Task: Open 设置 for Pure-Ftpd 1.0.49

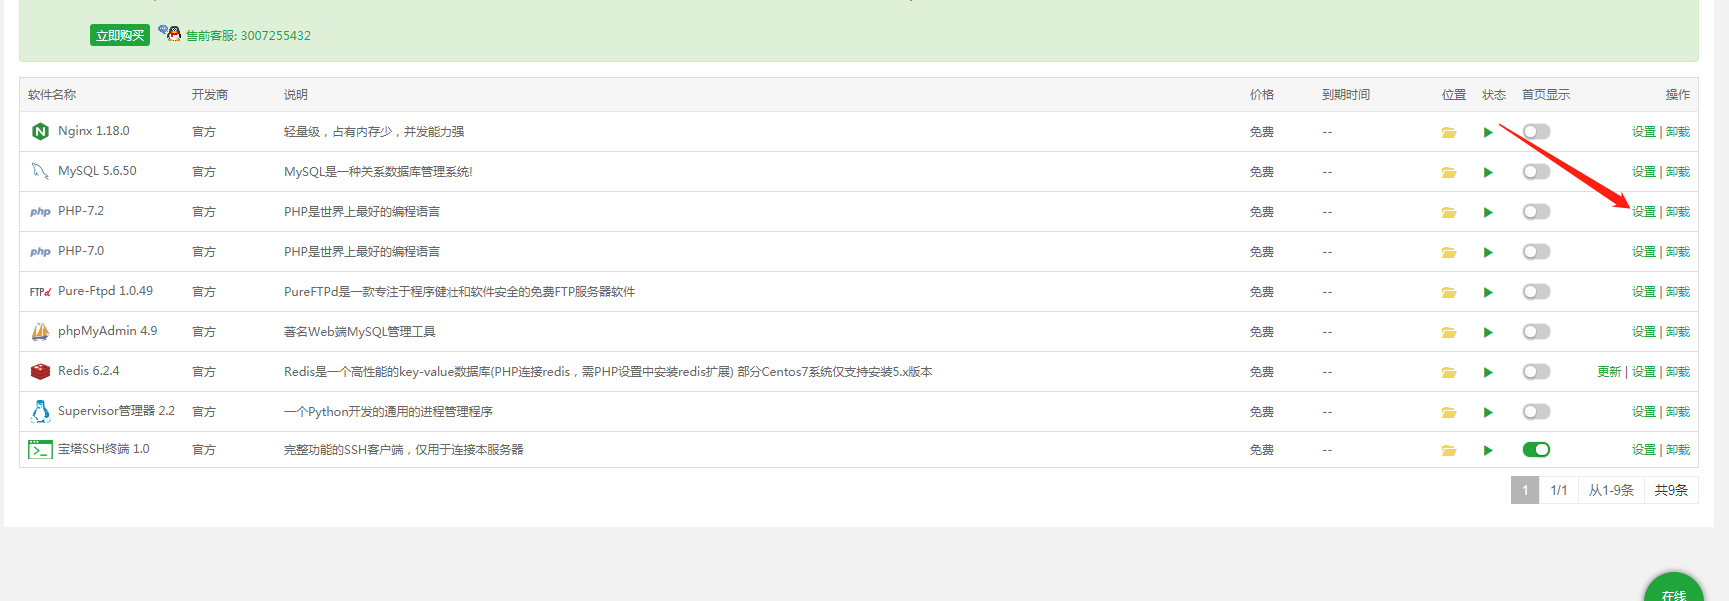Action: (x=1644, y=292)
